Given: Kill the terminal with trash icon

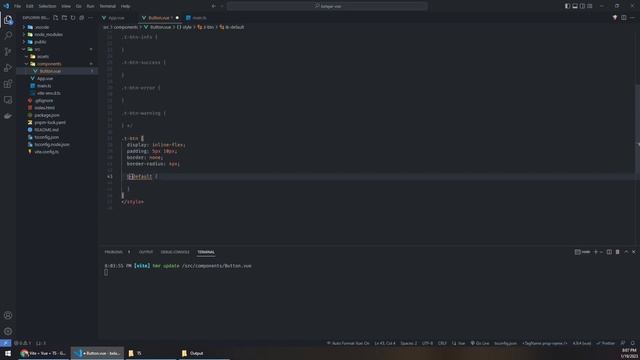Looking at the screenshot, I should (618, 252).
